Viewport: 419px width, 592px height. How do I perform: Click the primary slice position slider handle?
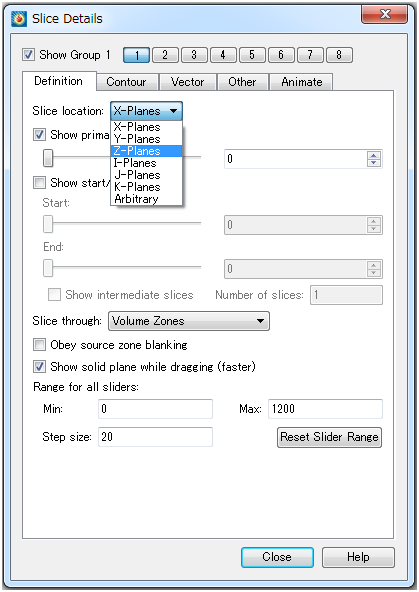(48, 158)
